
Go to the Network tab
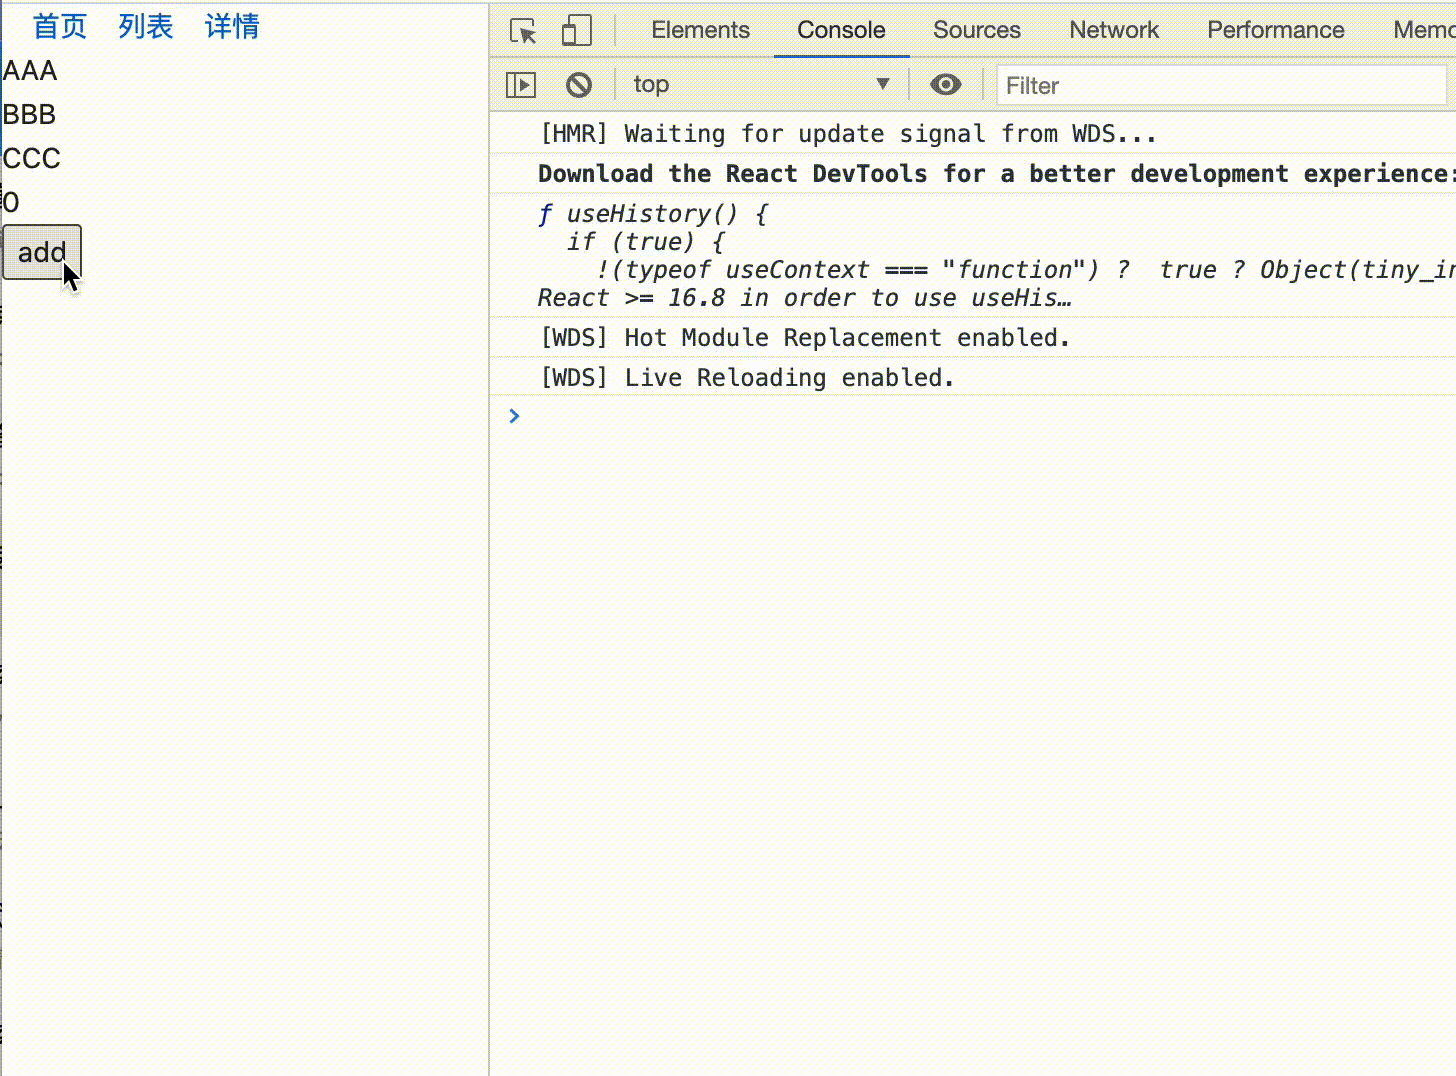pos(1114,30)
